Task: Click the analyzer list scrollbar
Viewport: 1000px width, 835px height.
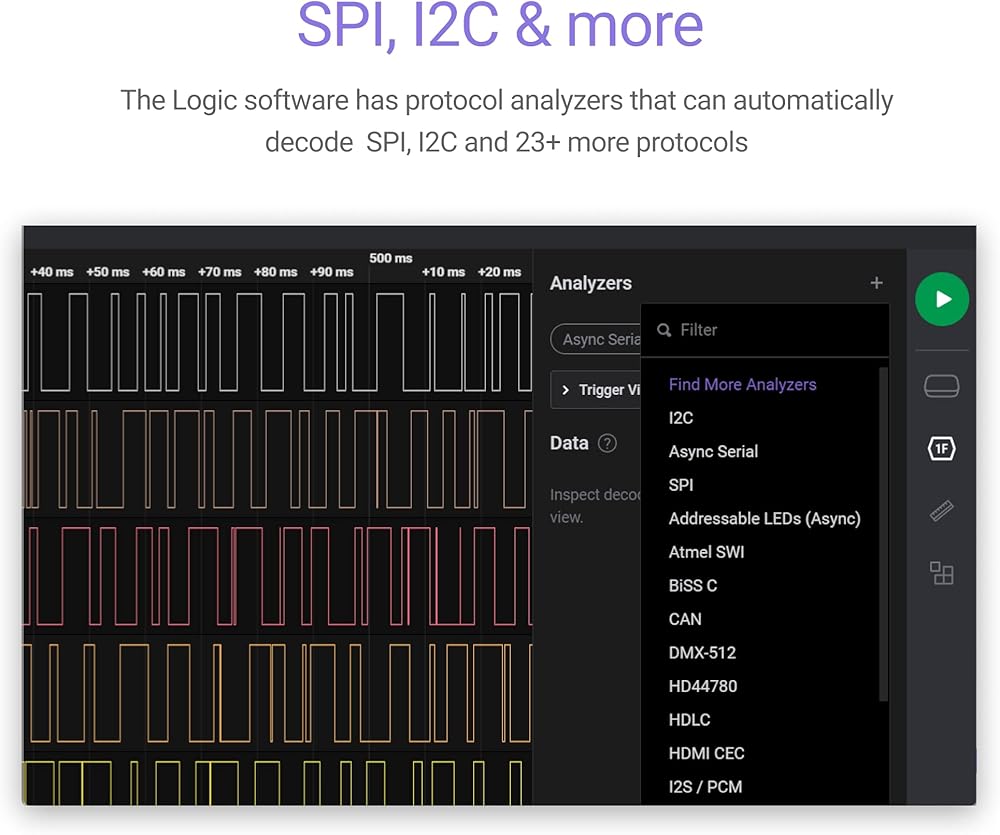Action: (x=883, y=530)
